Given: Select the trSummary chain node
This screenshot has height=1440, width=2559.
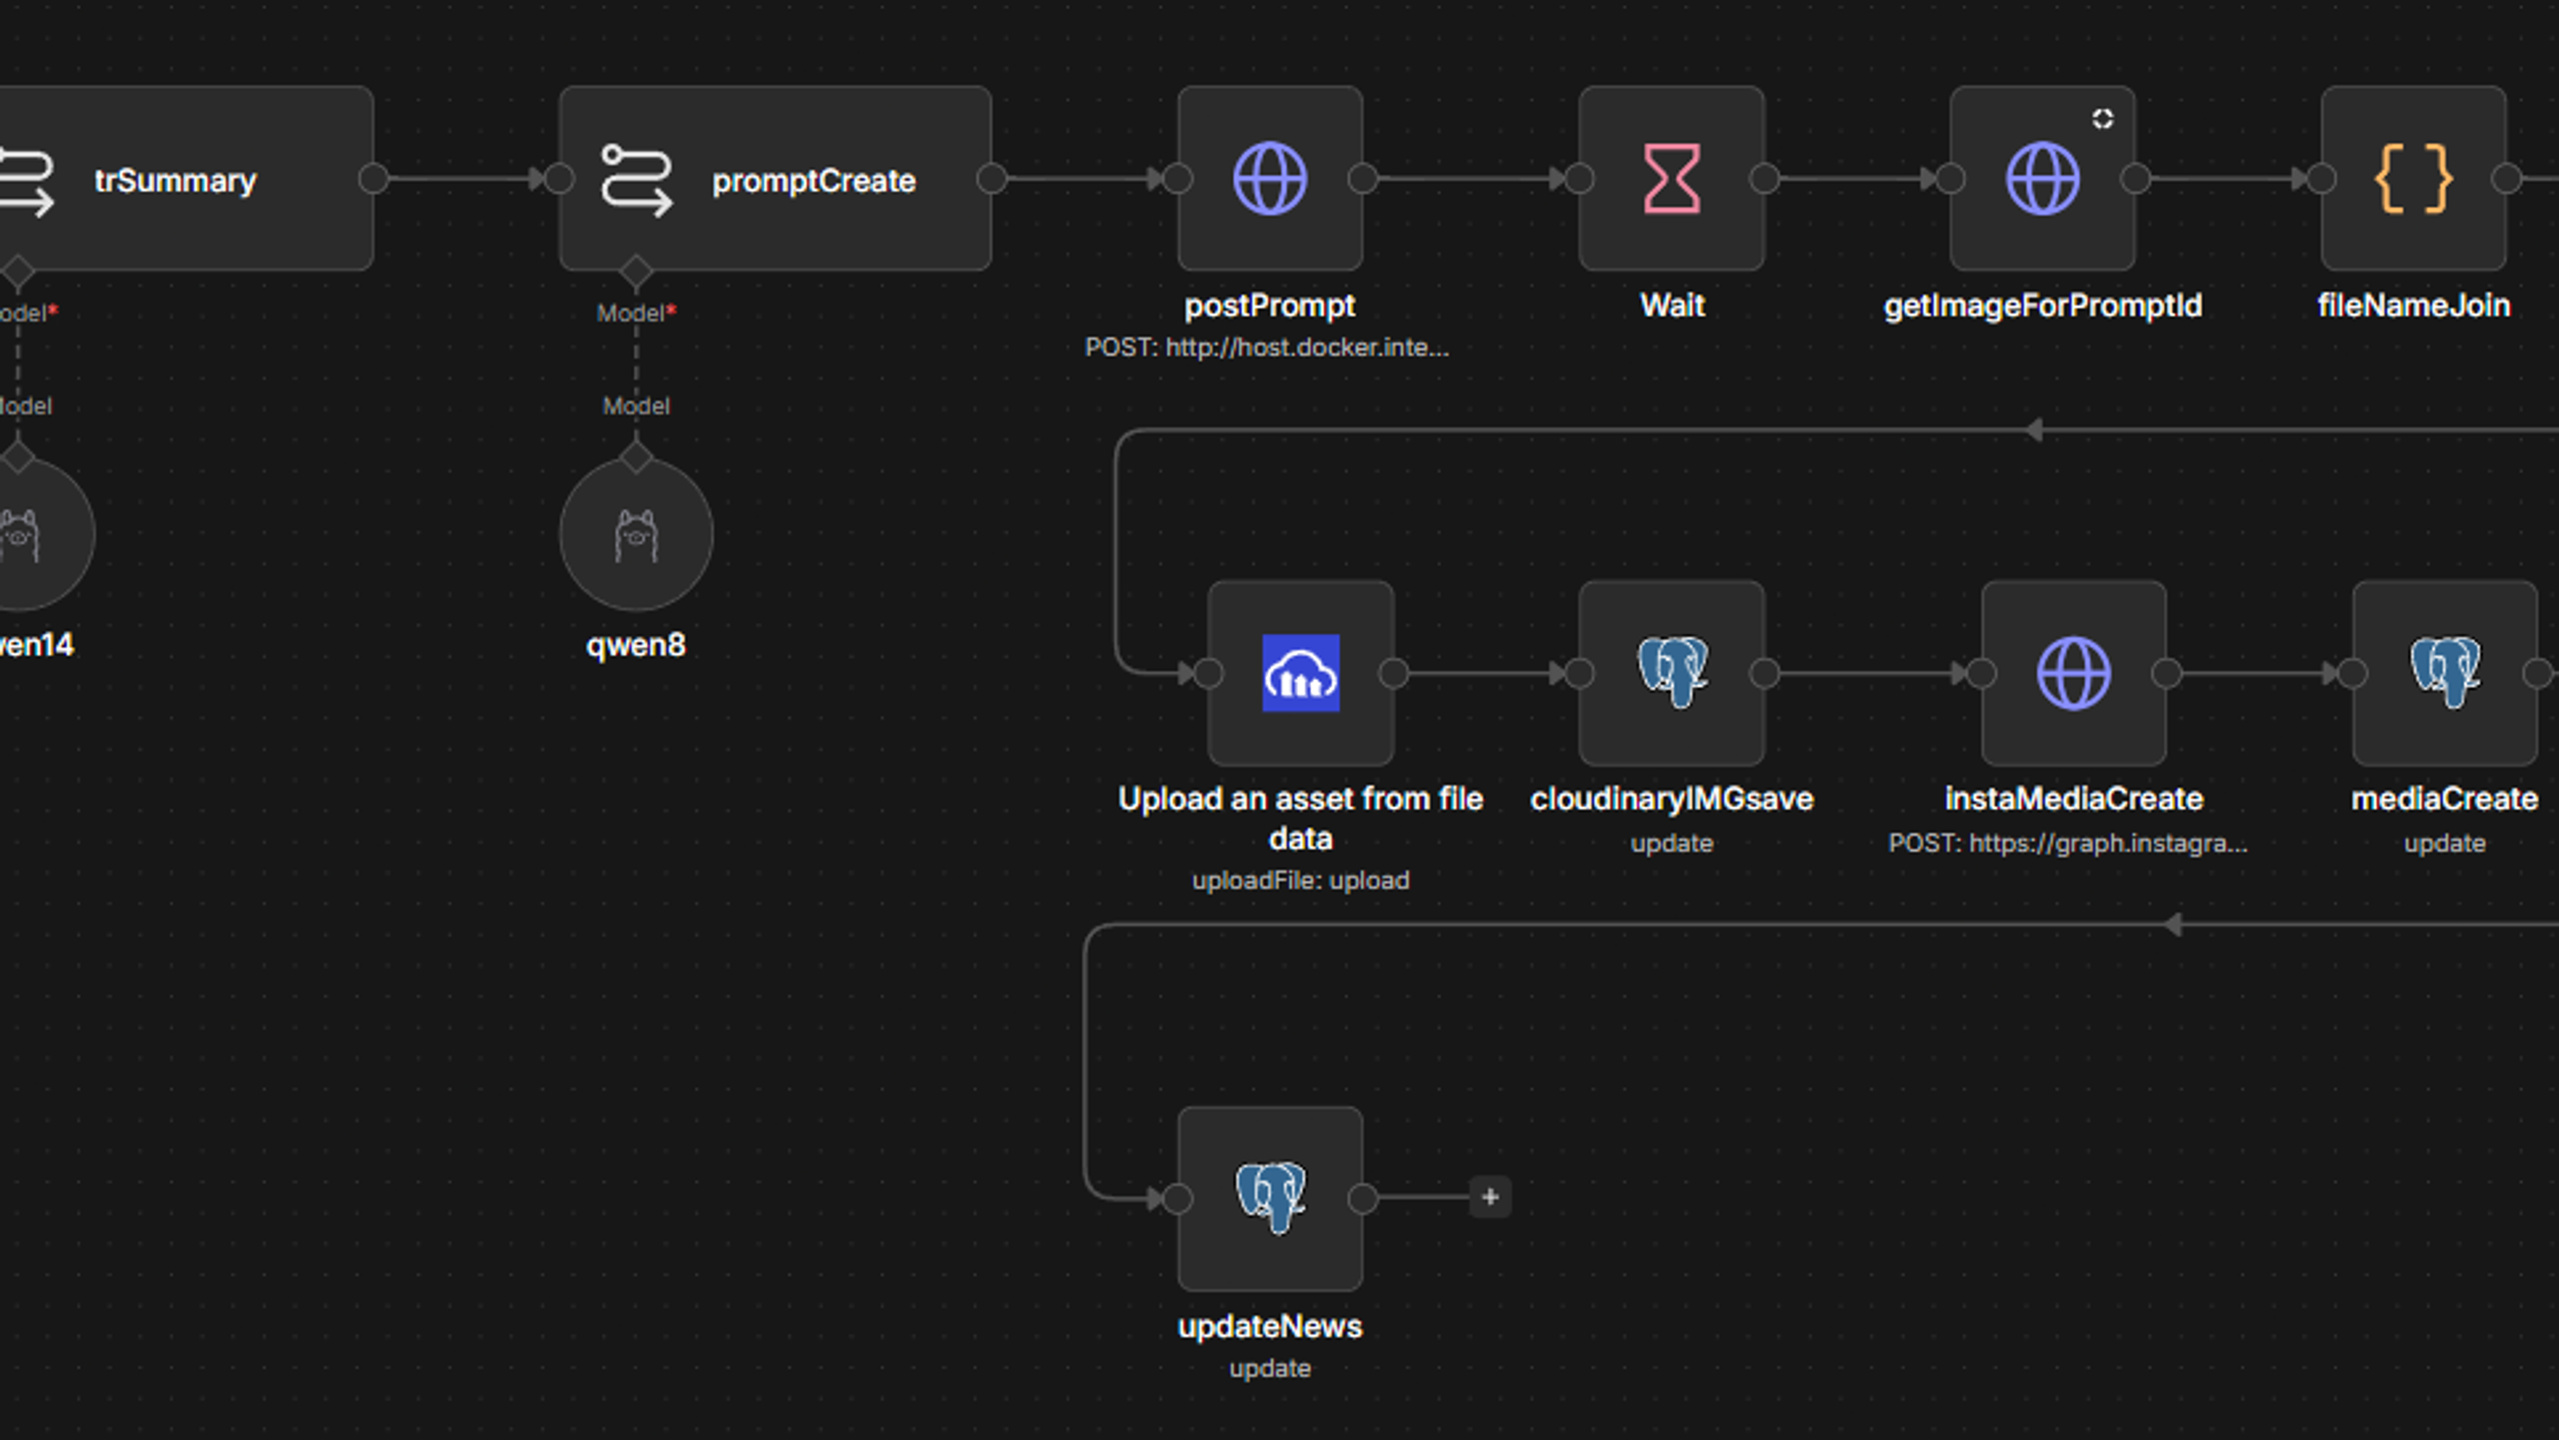Looking at the screenshot, I should click(186, 179).
